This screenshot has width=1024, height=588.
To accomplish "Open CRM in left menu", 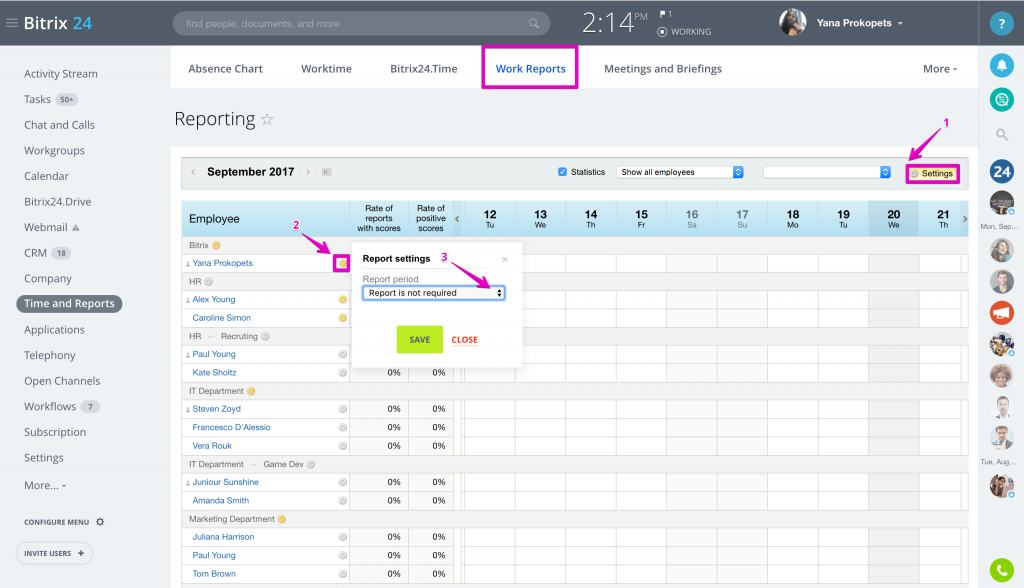I will tap(35, 253).
